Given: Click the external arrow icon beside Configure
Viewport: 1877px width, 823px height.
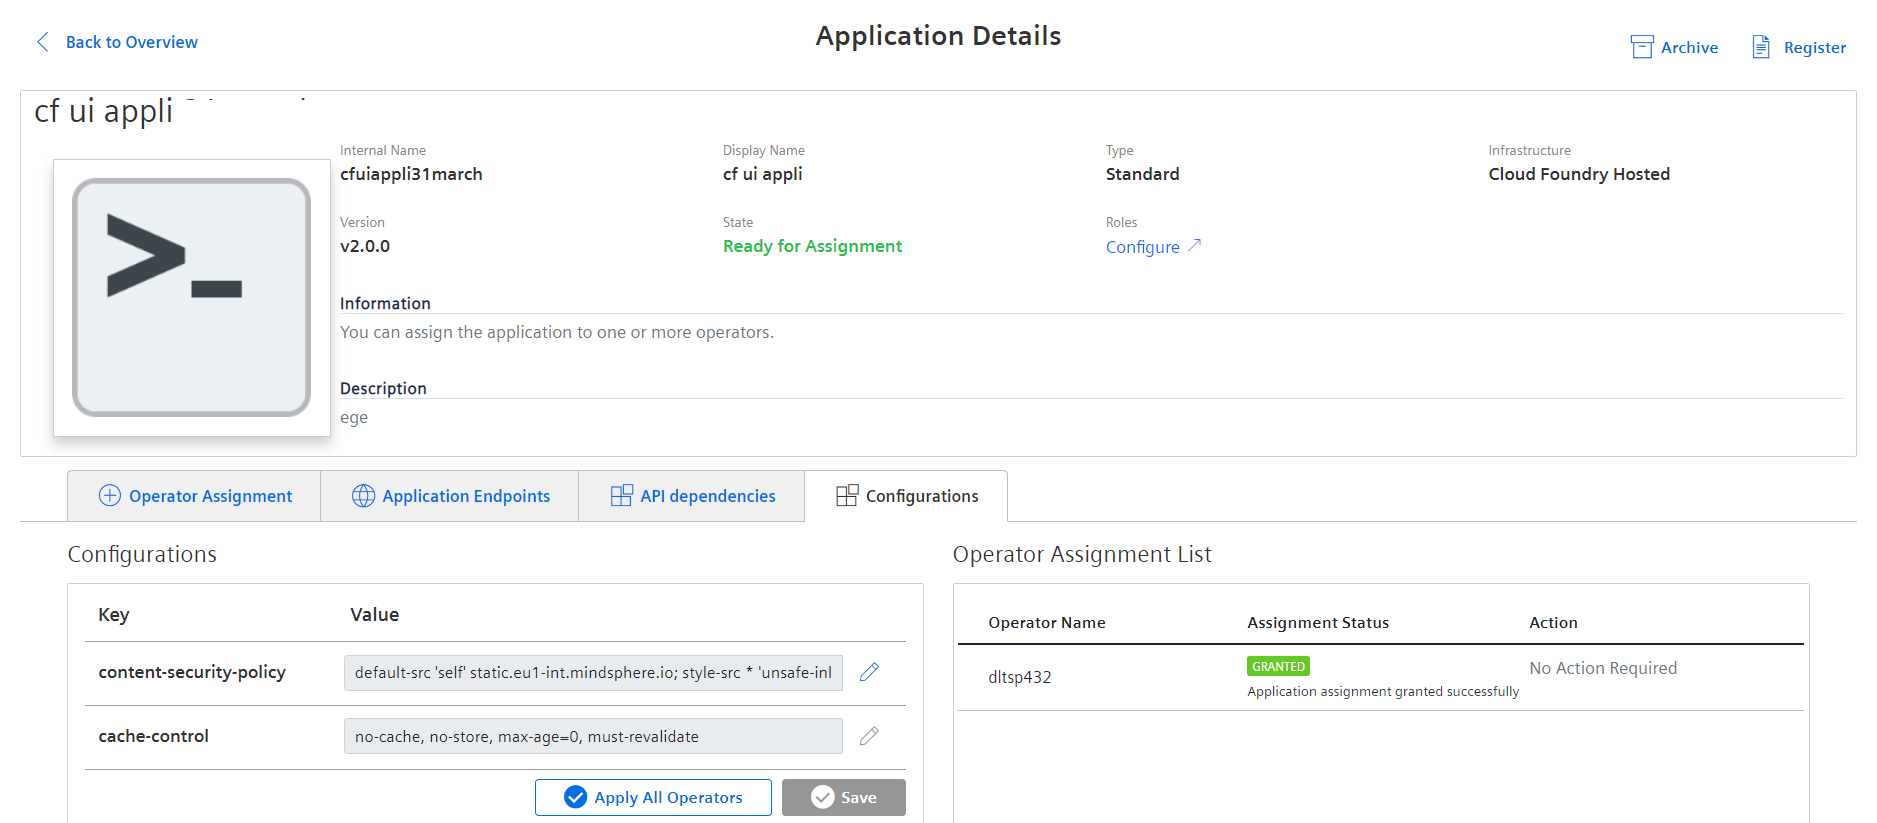Looking at the screenshot, I should [x=1194, y=245].
